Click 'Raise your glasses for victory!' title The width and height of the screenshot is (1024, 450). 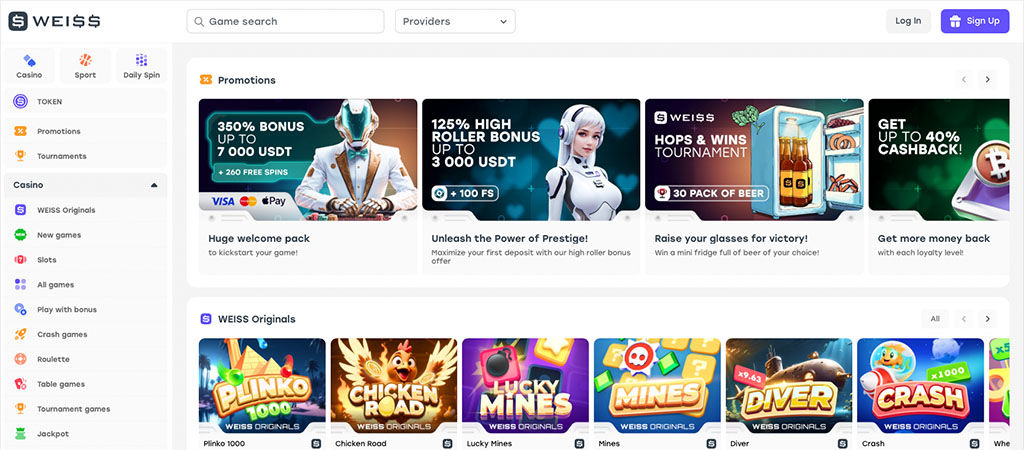point(731,238)
